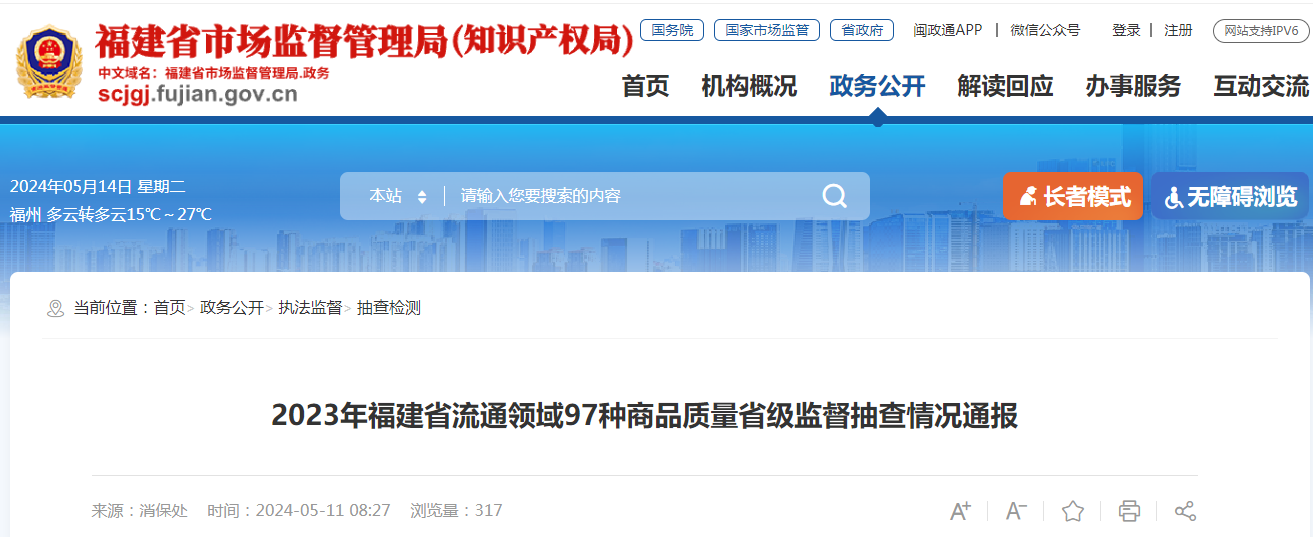Click the location pin breadcrumb icon

pos(55,308)
